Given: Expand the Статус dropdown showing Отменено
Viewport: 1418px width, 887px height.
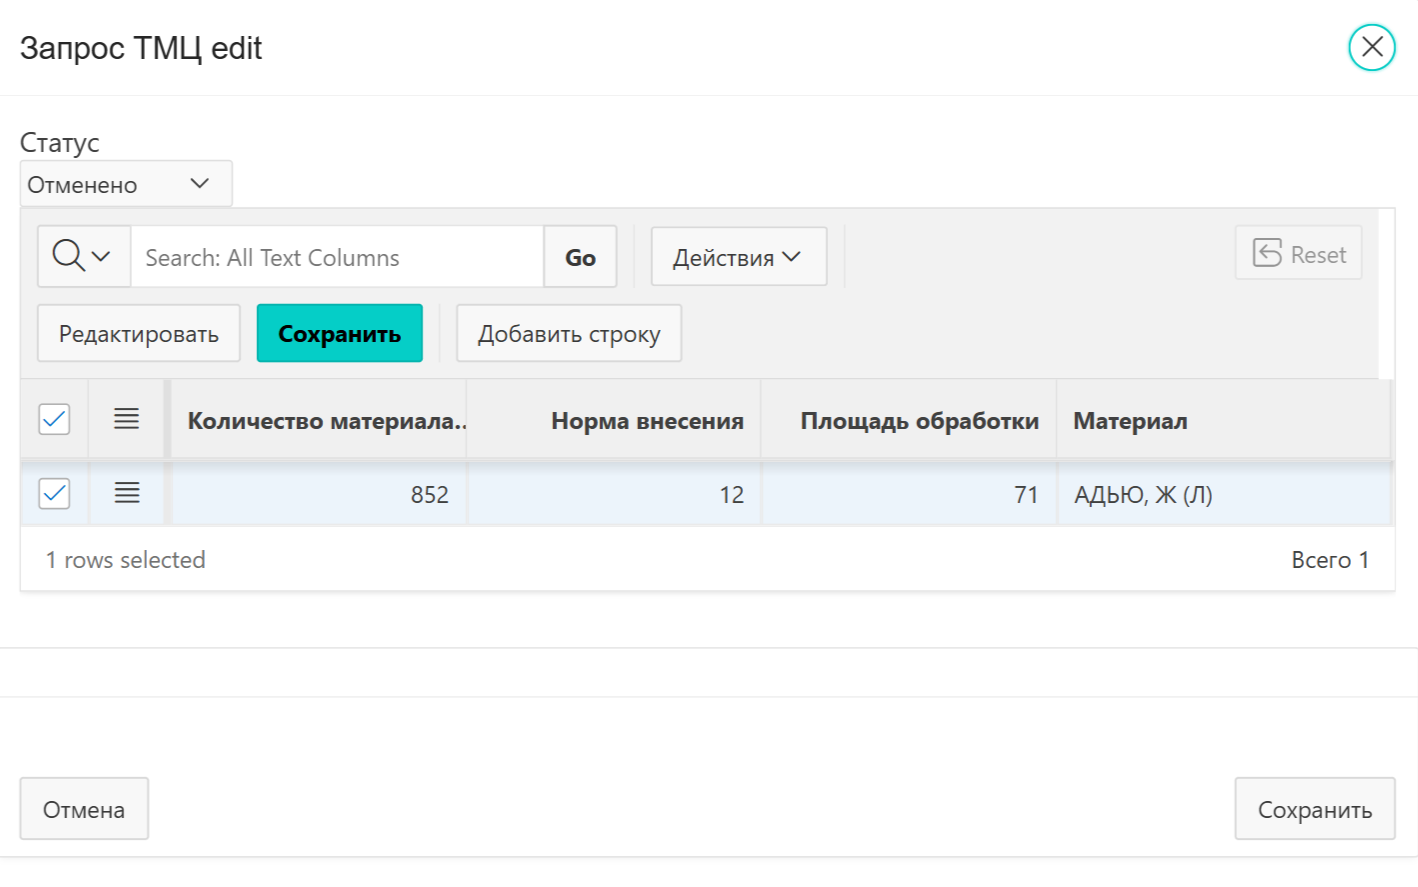Looking at the screenshot, I should [x=126, y=184].
